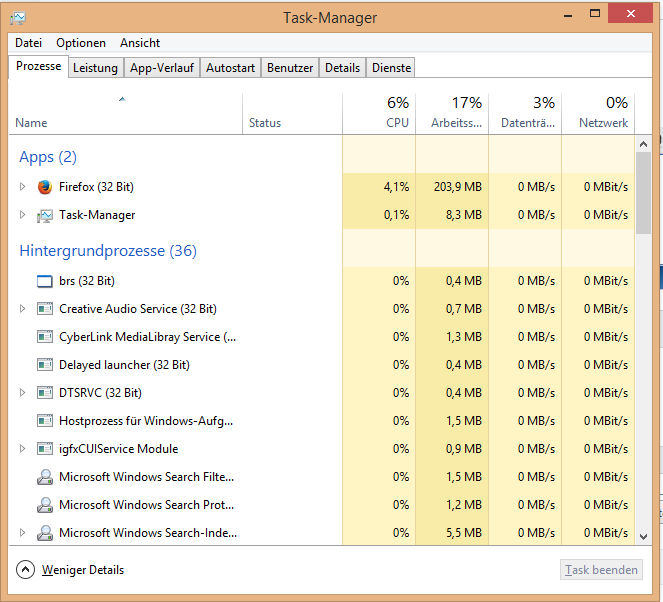Open the Ansicht menu
The image size is (663, 602).
coord(140,43)
